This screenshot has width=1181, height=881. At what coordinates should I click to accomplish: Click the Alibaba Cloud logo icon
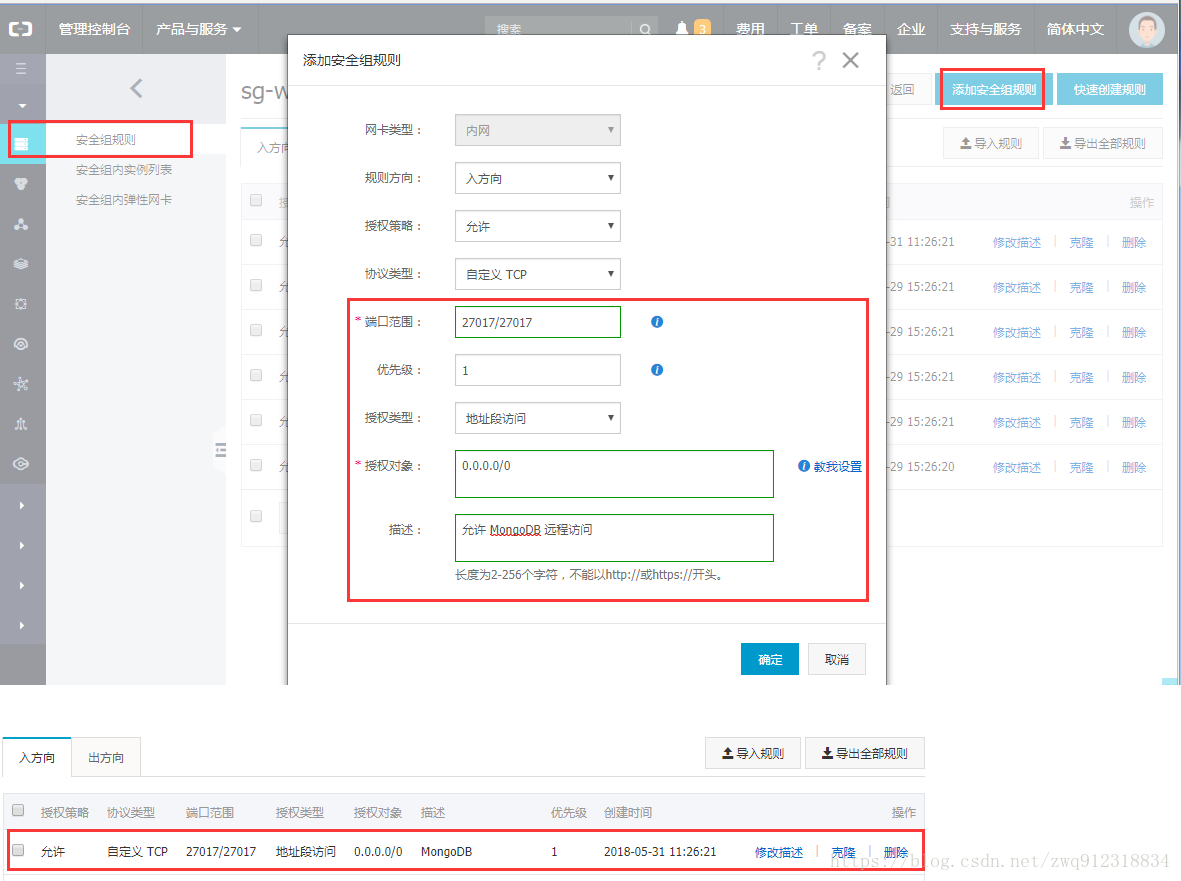click(x=21, y=30)
